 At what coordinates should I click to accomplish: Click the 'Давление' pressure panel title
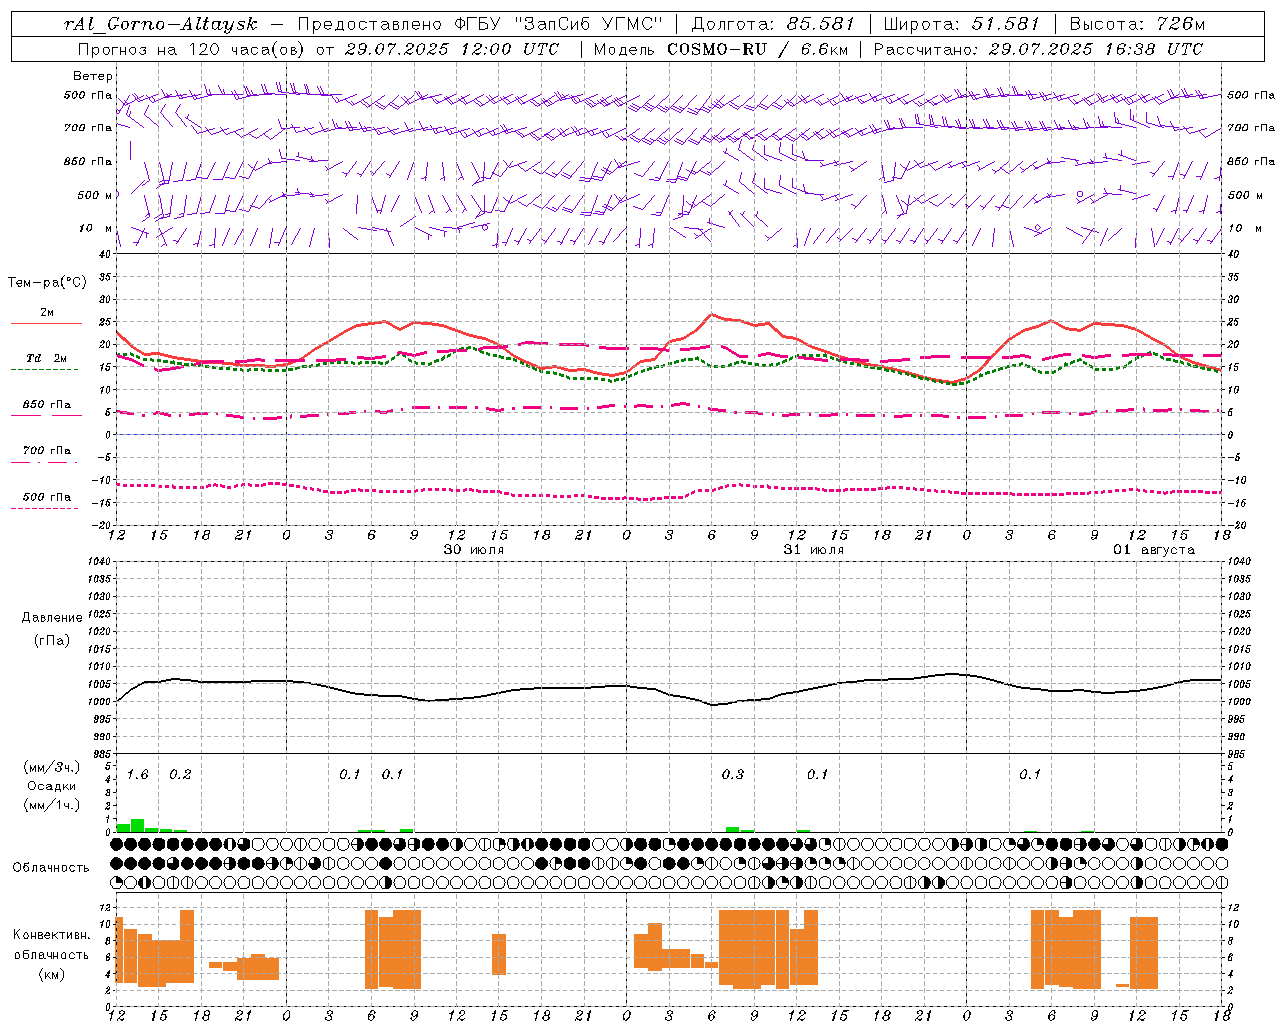52,618
